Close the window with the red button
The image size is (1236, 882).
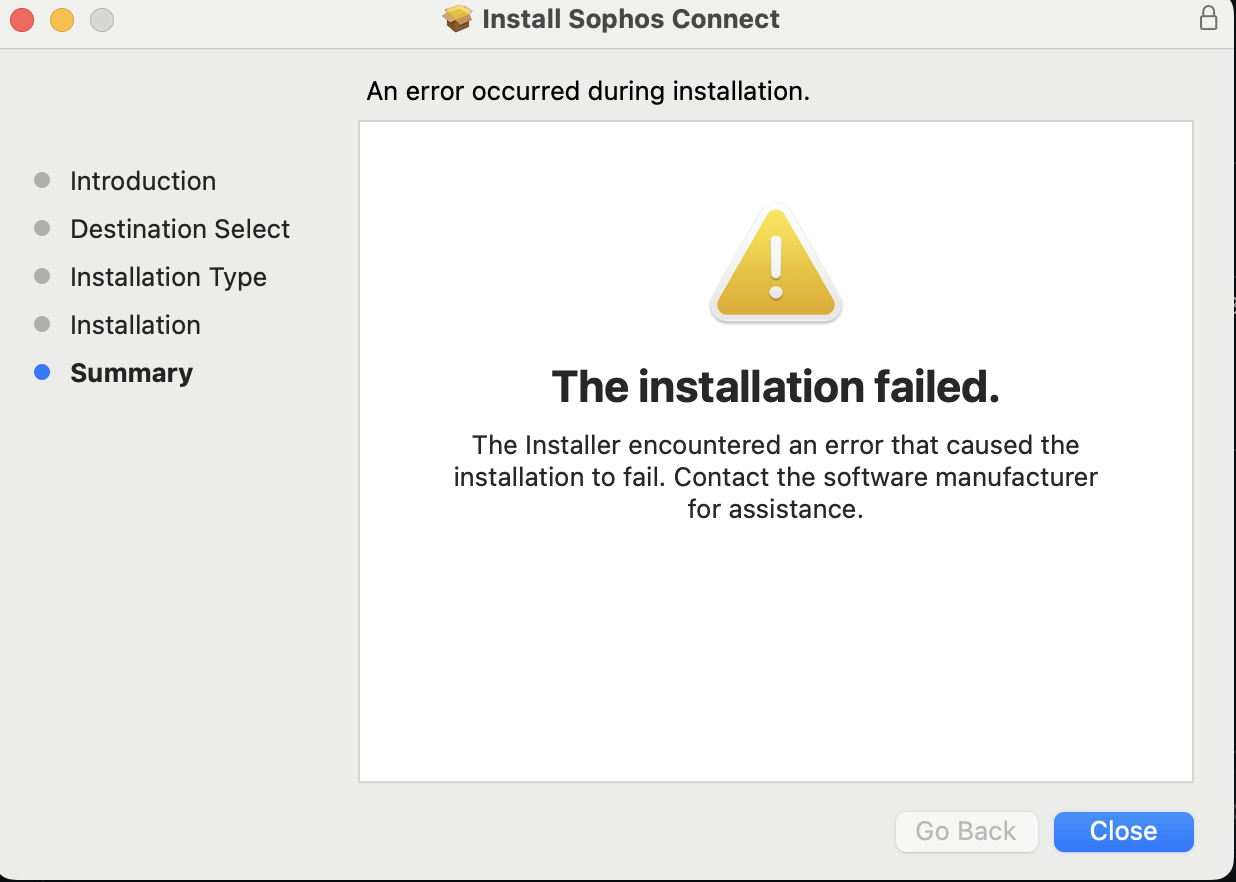(x=22, y=19)
